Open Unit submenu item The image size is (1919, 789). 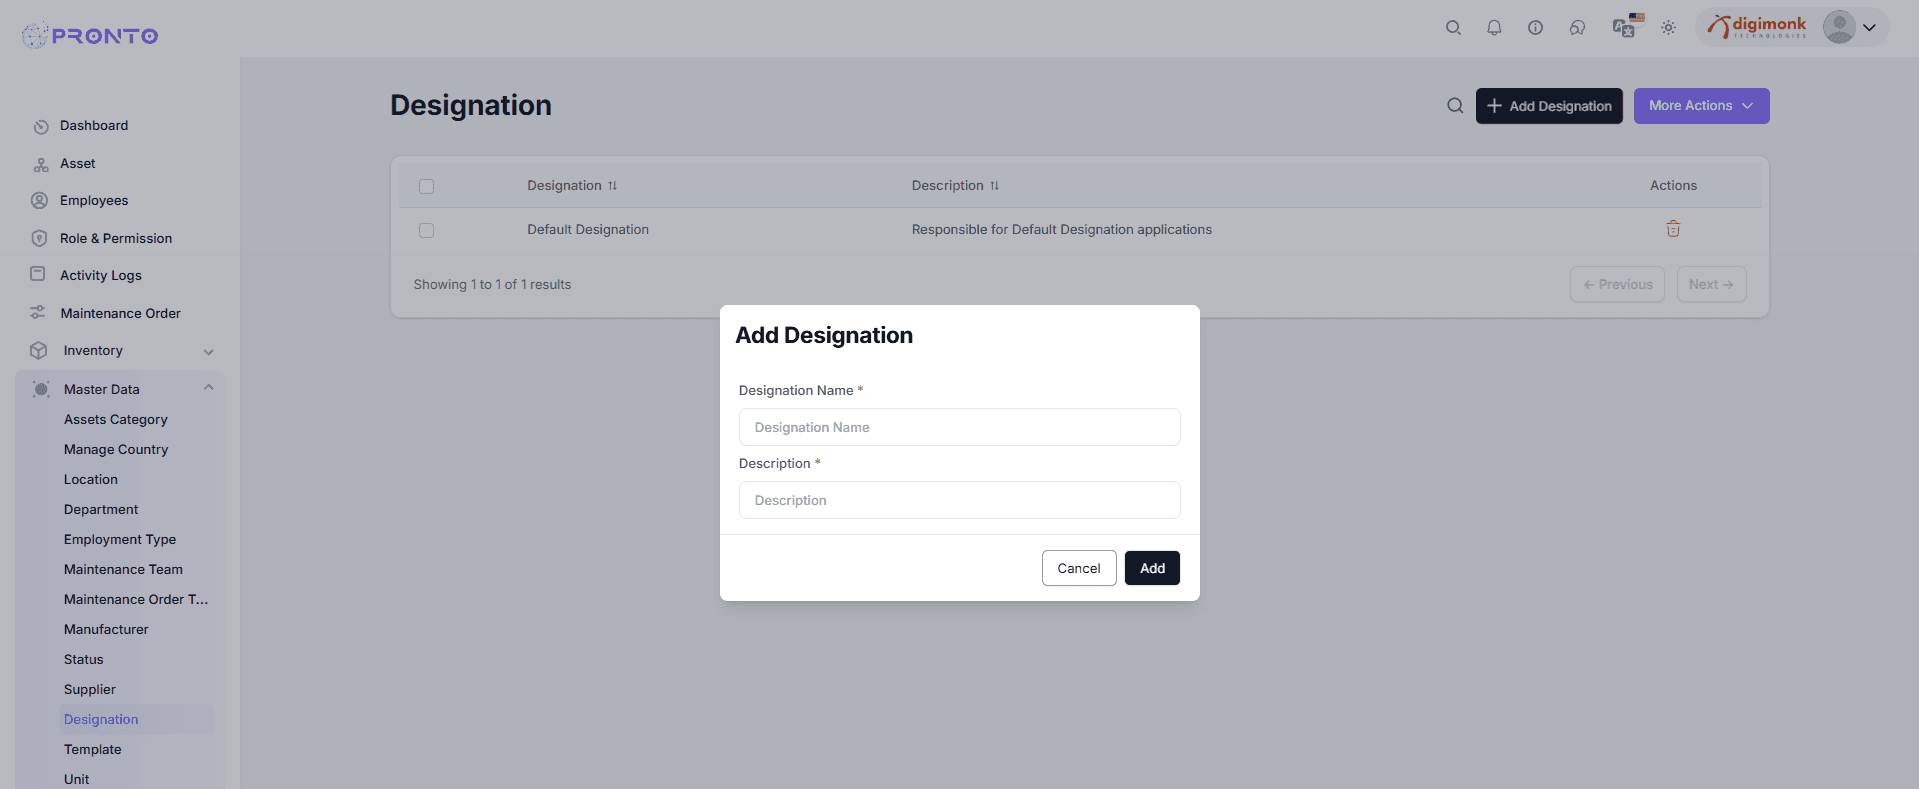point(77,779)
